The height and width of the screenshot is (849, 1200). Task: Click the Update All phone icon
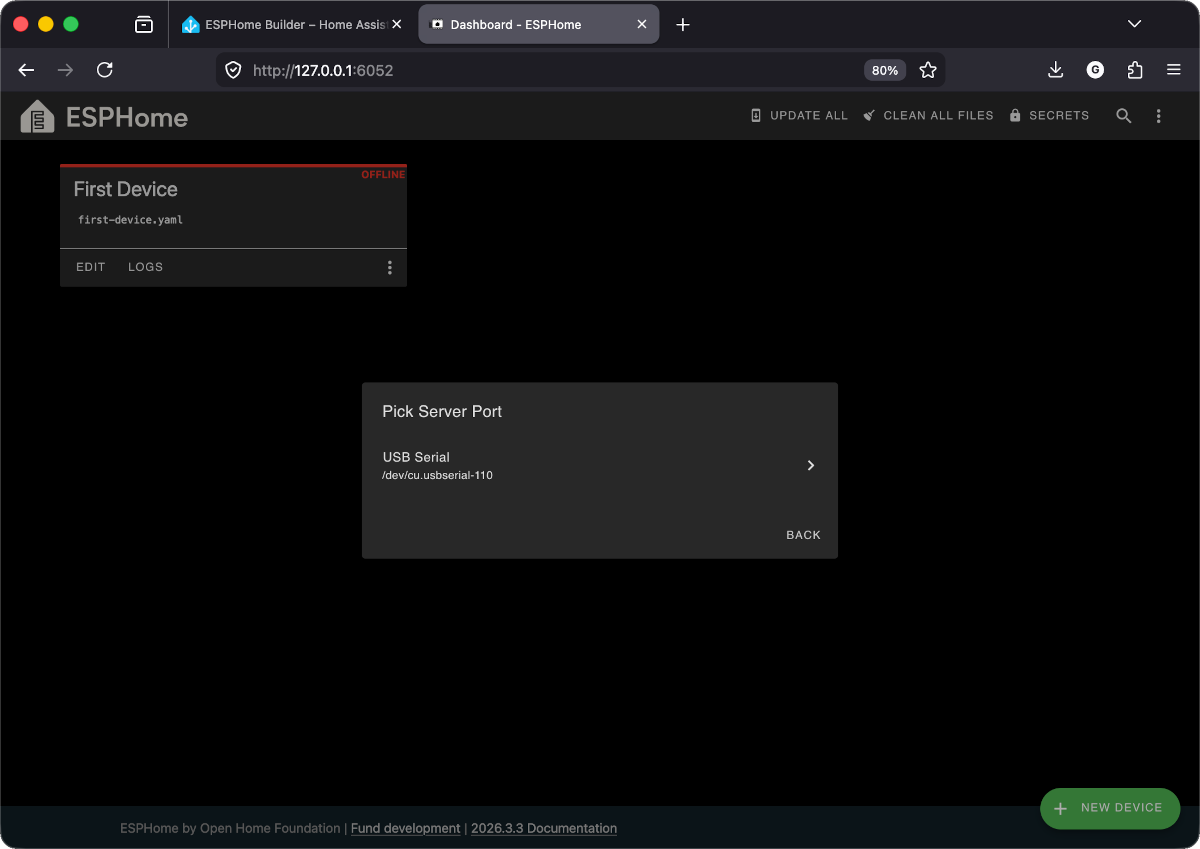click(x=756, y=116)
